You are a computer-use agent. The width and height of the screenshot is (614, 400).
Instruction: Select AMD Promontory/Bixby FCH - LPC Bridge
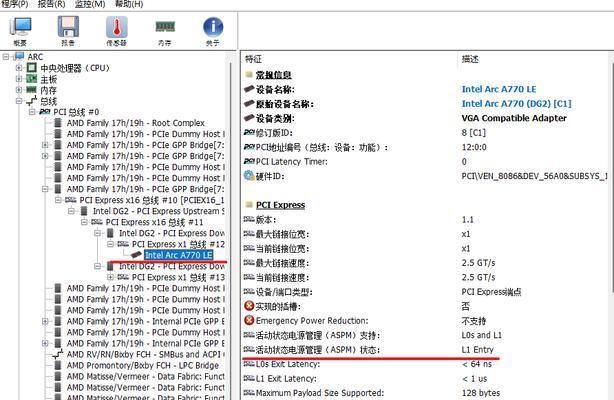pyautogui.click(x=143, y=365)
